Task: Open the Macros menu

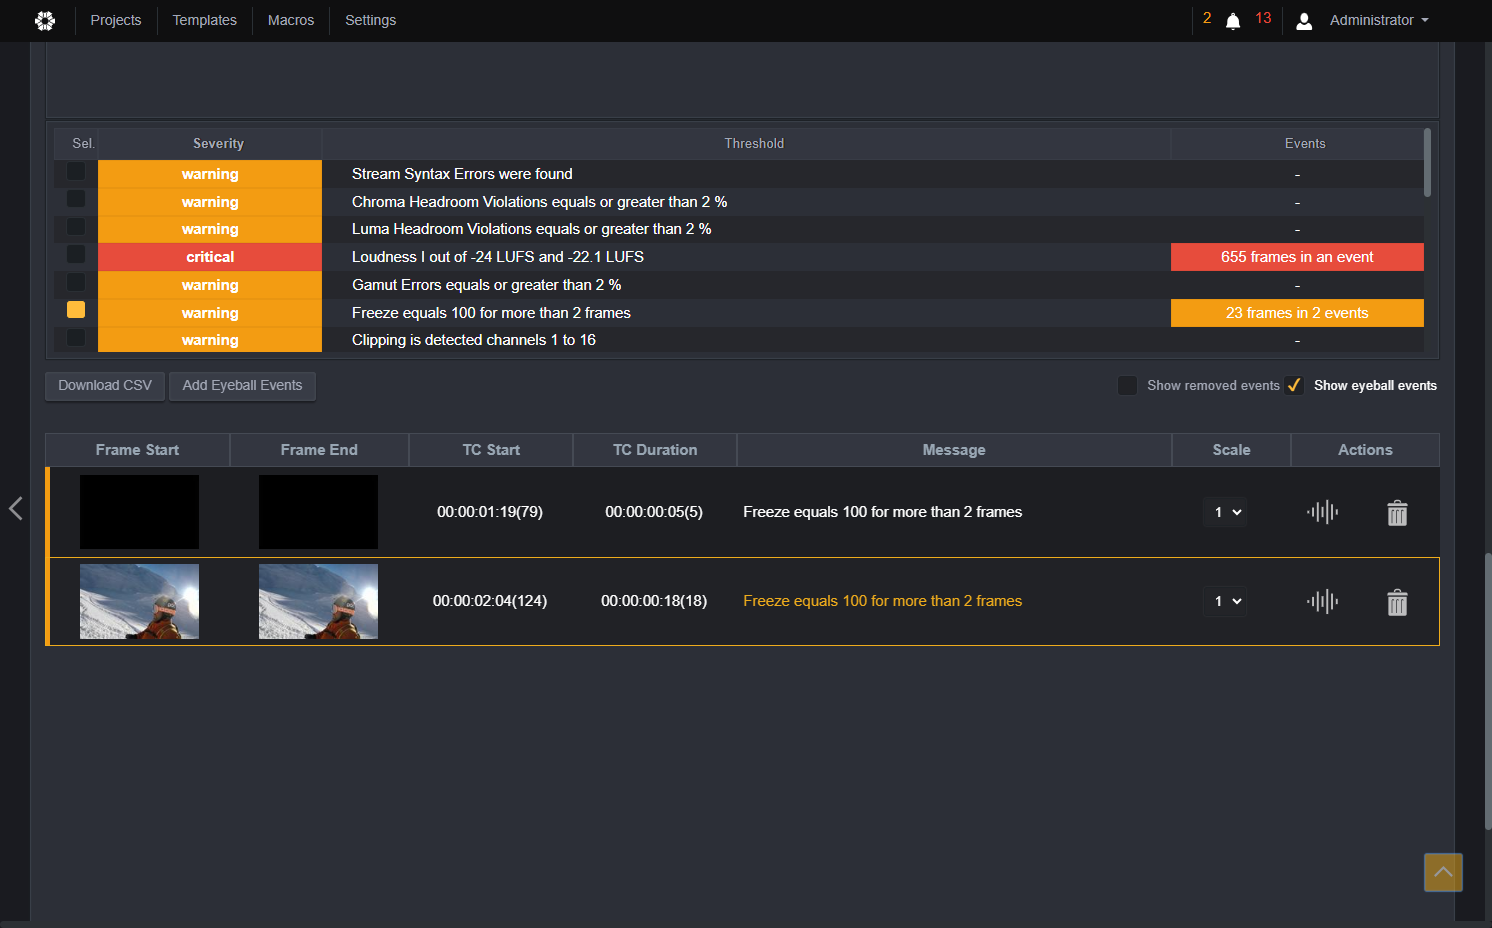Action: tap(291, 20)
